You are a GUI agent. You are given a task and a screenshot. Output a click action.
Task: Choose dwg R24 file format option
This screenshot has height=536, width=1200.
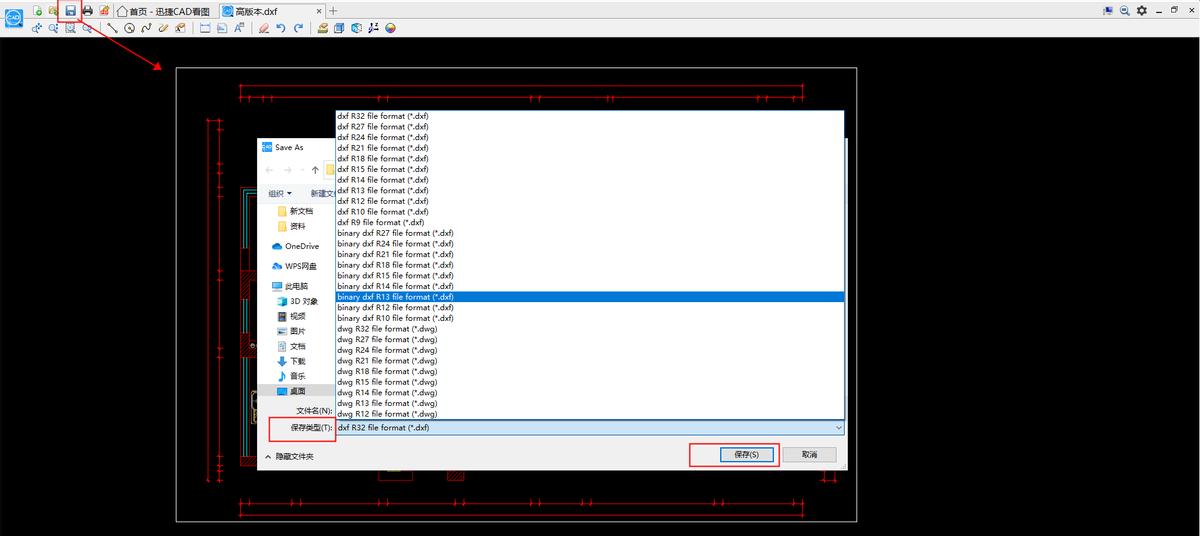pos(590,350)
